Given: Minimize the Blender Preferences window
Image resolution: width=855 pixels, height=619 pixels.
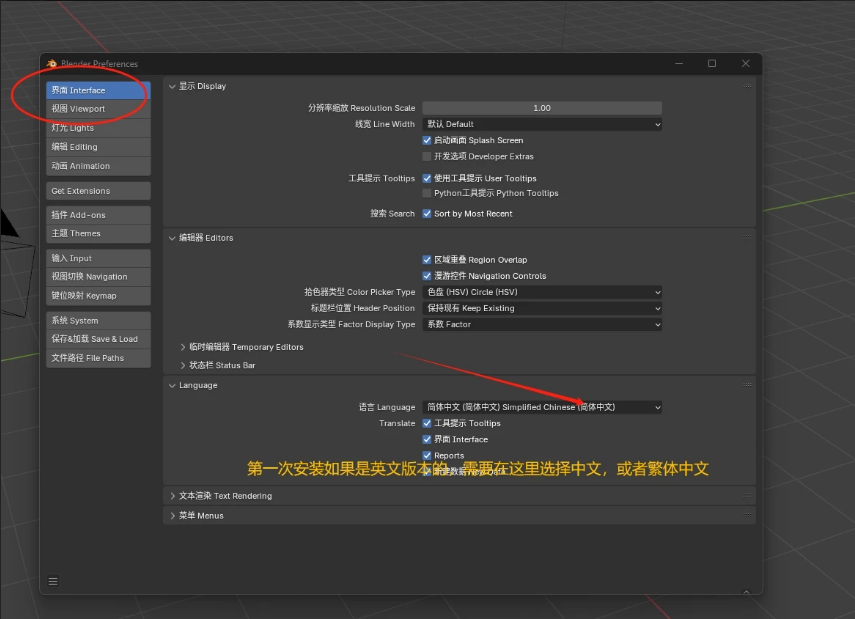Looking at the screenshot, I should (679, 64).
